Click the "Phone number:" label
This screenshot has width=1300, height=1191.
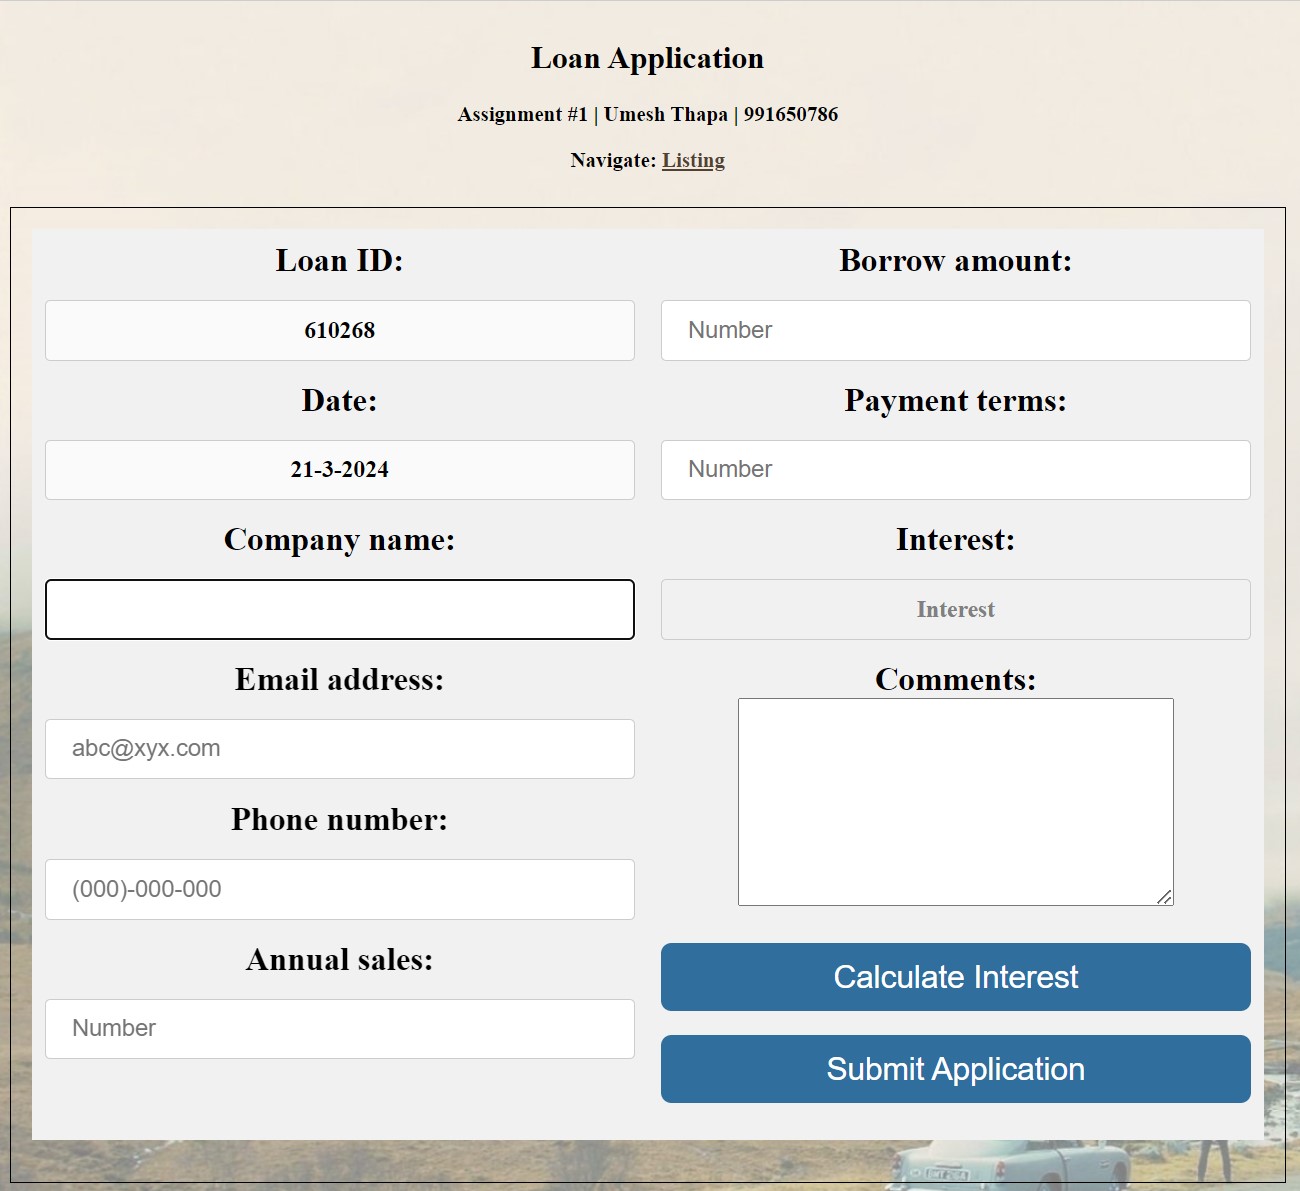(340, 820)
